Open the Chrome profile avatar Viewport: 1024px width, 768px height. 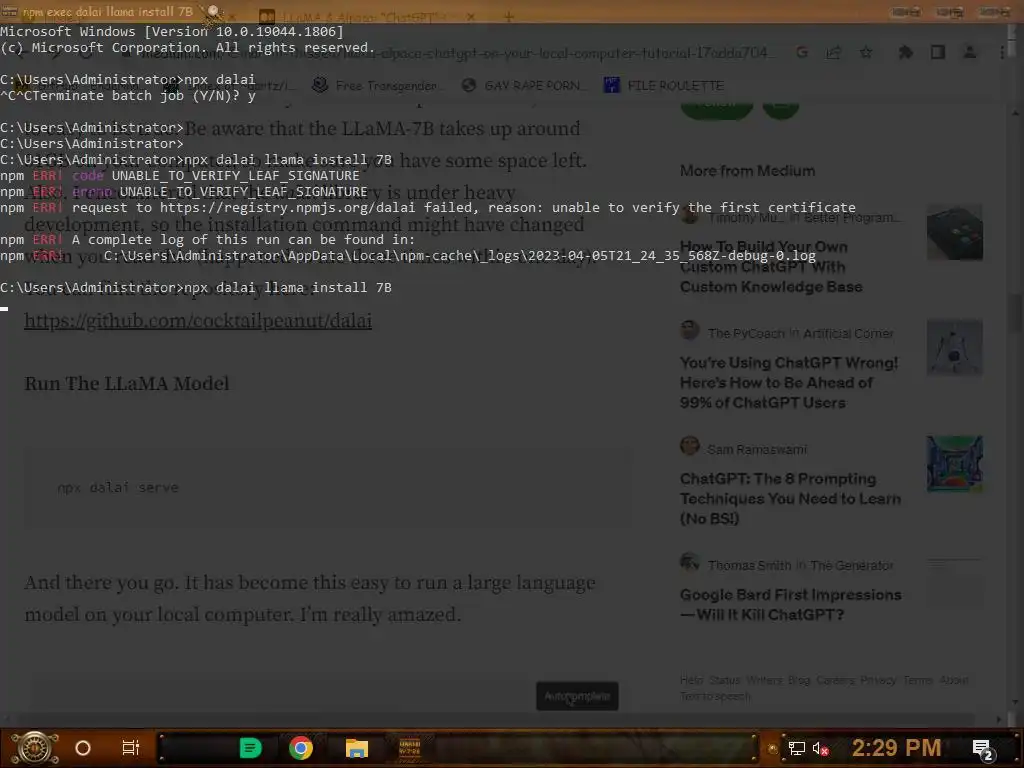coord(970,52)
